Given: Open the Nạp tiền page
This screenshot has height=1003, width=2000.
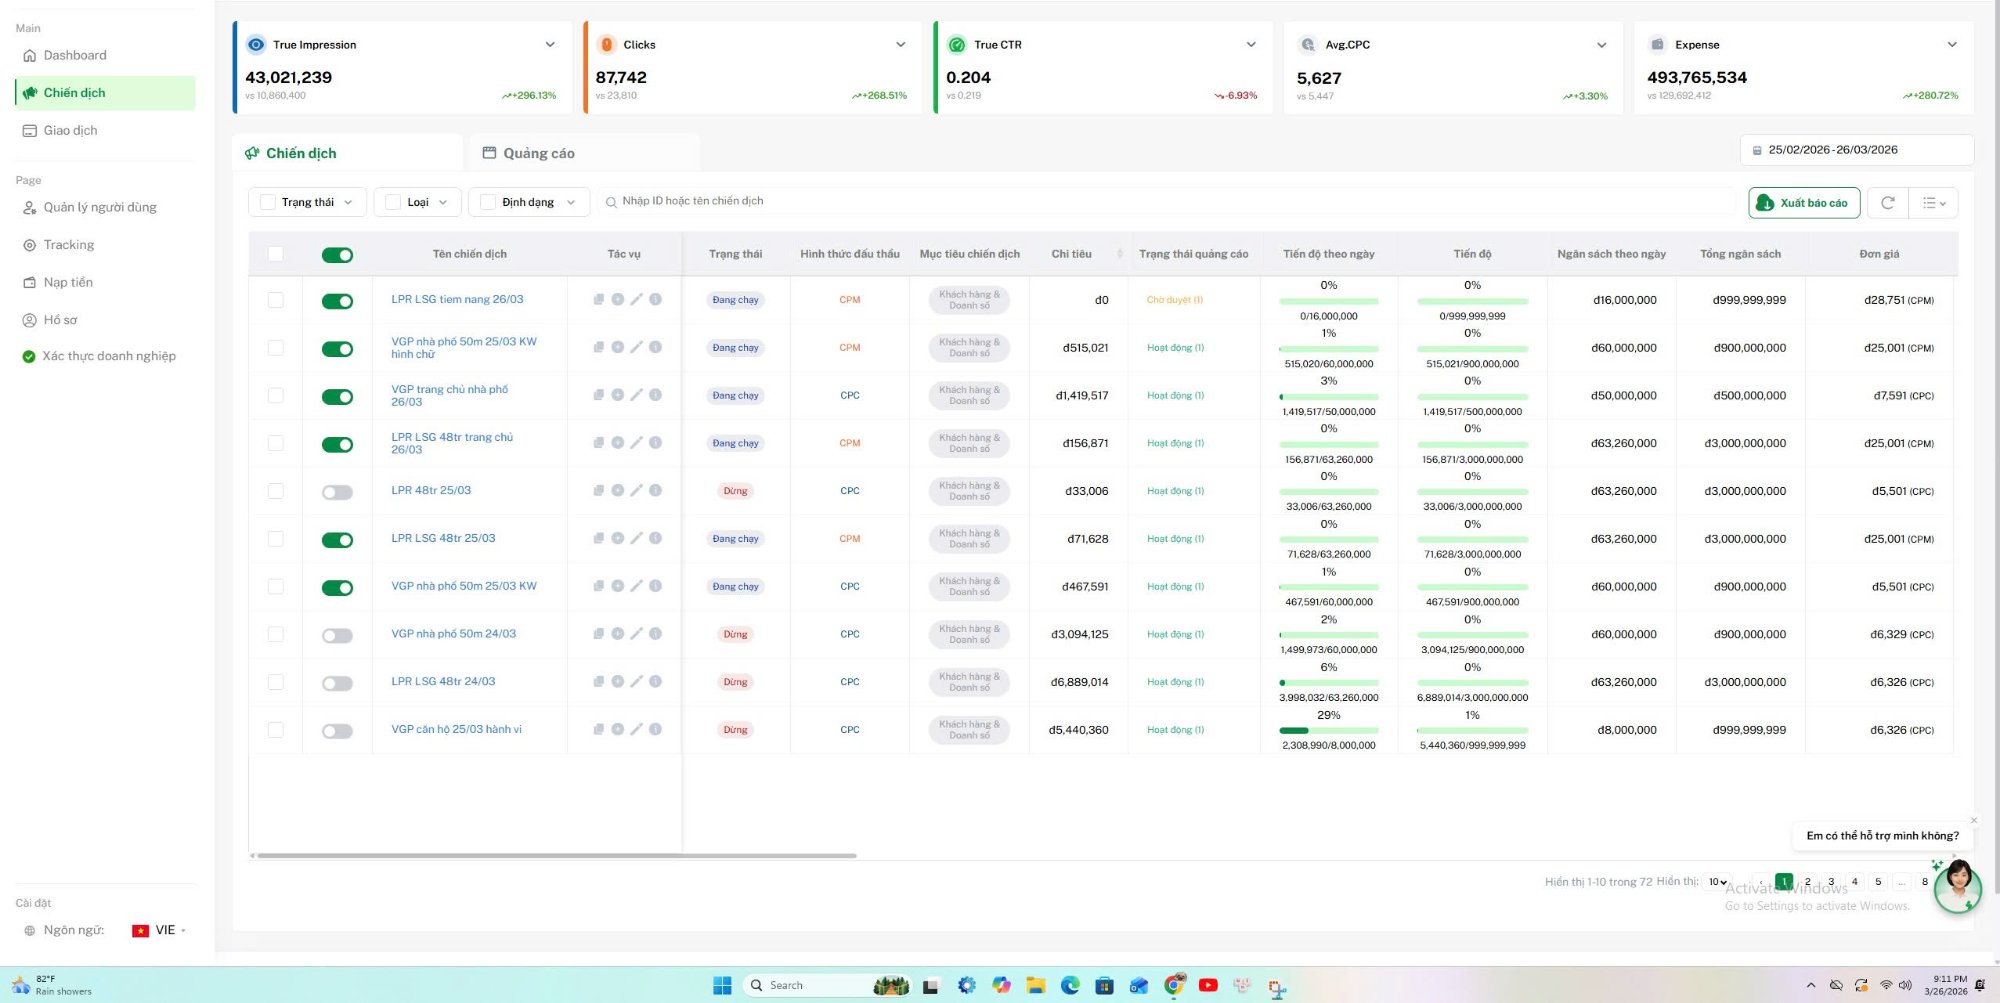Looking at the screenshot, I should pyautogui.click(x=68, y=282).
